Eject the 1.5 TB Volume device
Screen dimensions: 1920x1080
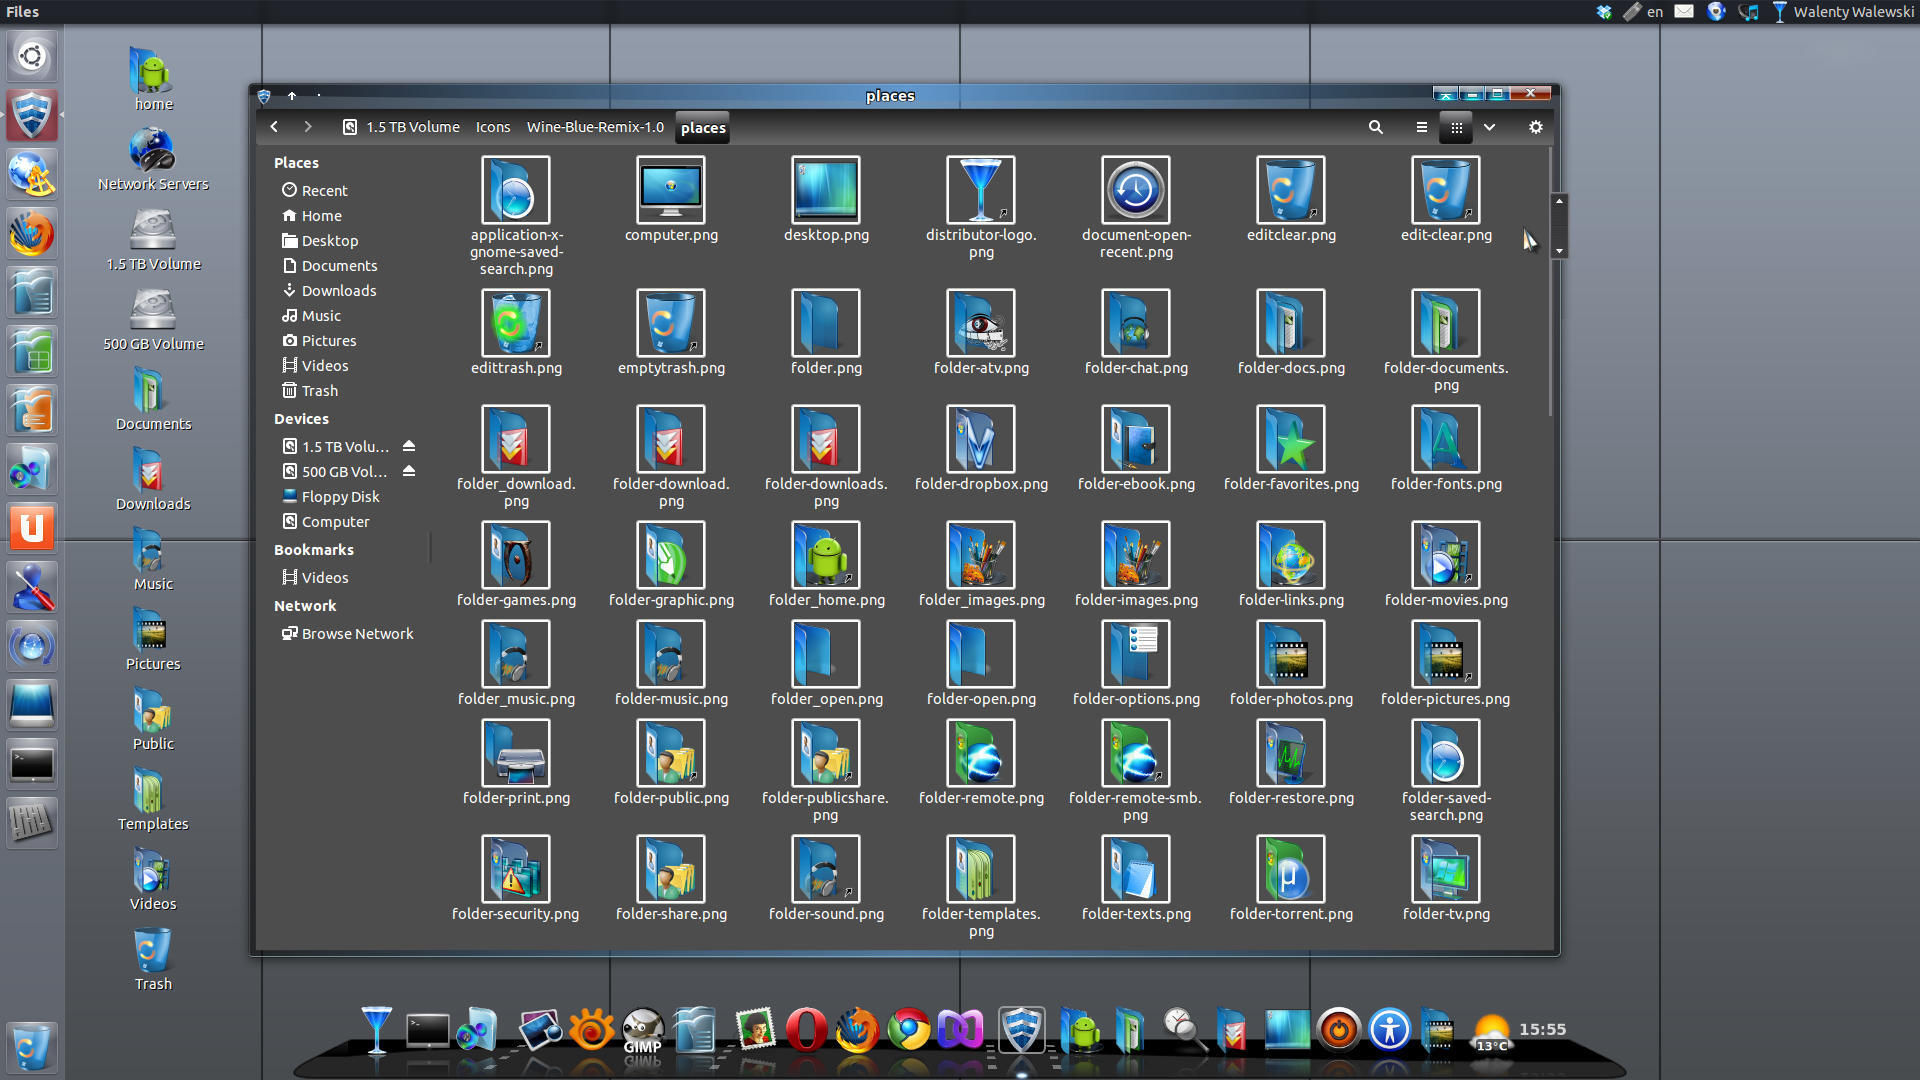(408, 446)
